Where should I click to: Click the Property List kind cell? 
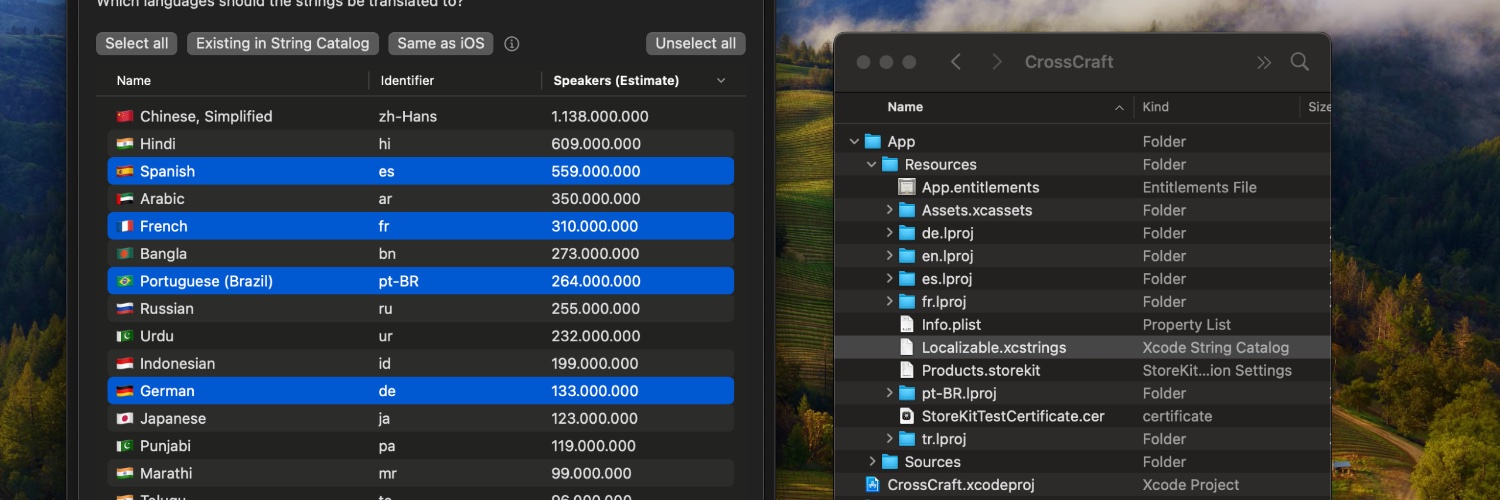click(x=1186, y=325)
